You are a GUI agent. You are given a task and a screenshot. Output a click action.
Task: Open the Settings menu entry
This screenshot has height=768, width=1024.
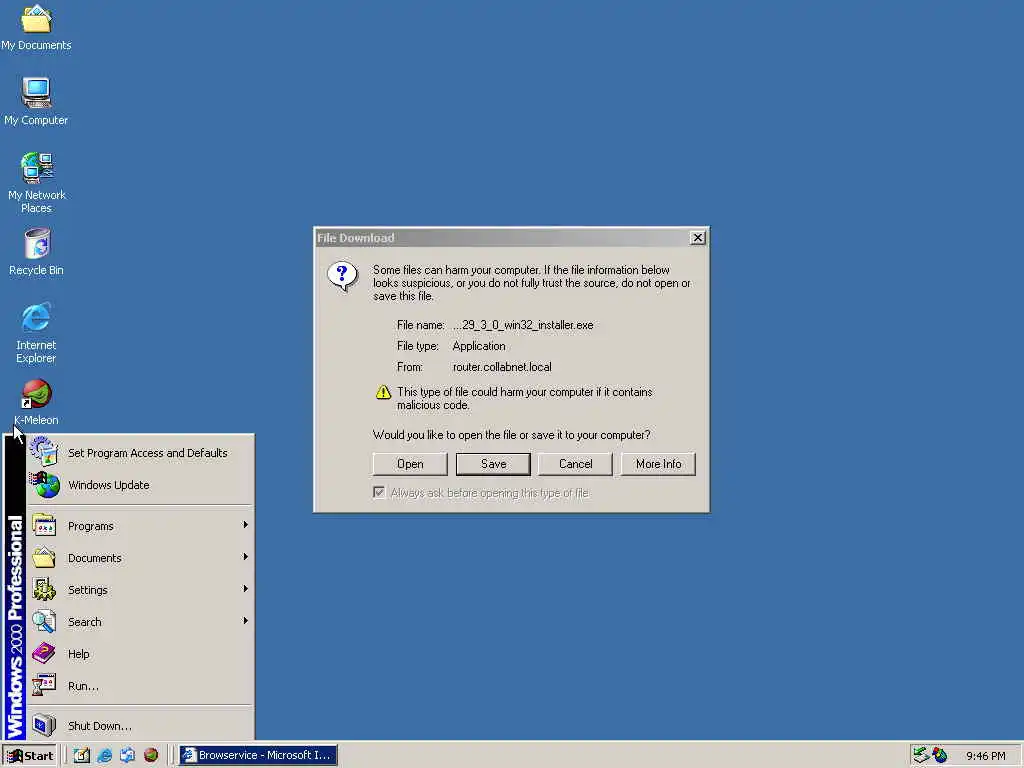140,590
